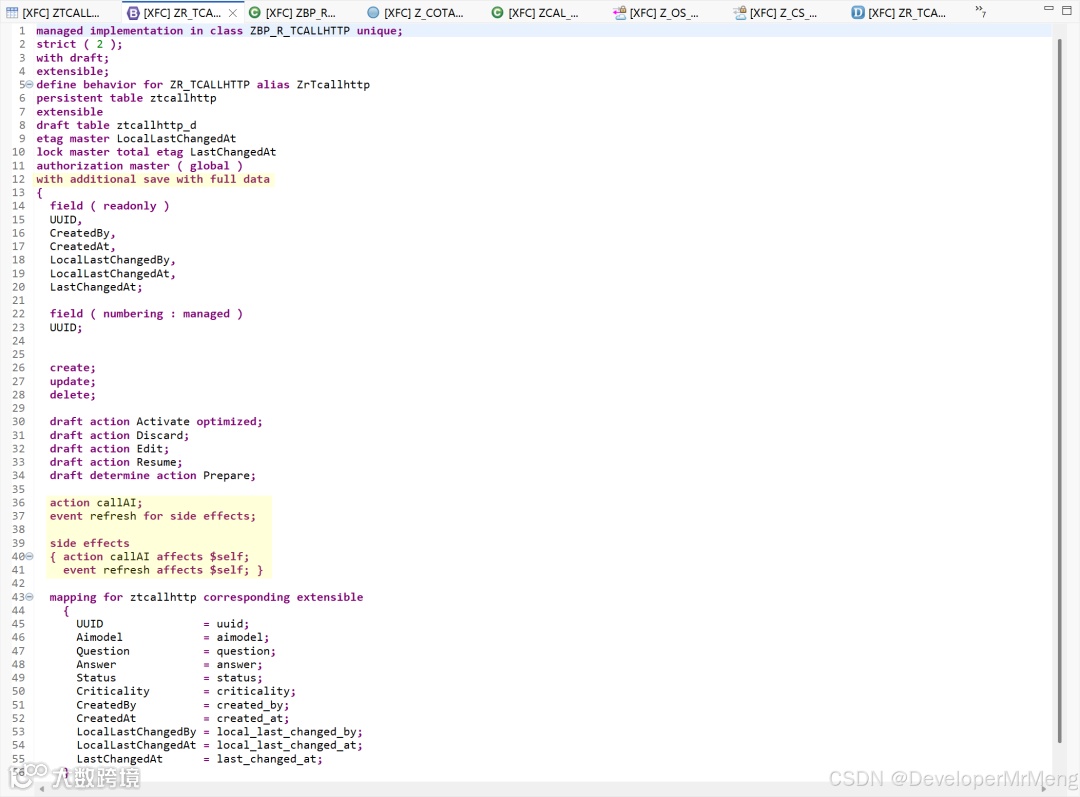
Task: Click 'draft action Edit;' line
Action: (x=109, y=449)
